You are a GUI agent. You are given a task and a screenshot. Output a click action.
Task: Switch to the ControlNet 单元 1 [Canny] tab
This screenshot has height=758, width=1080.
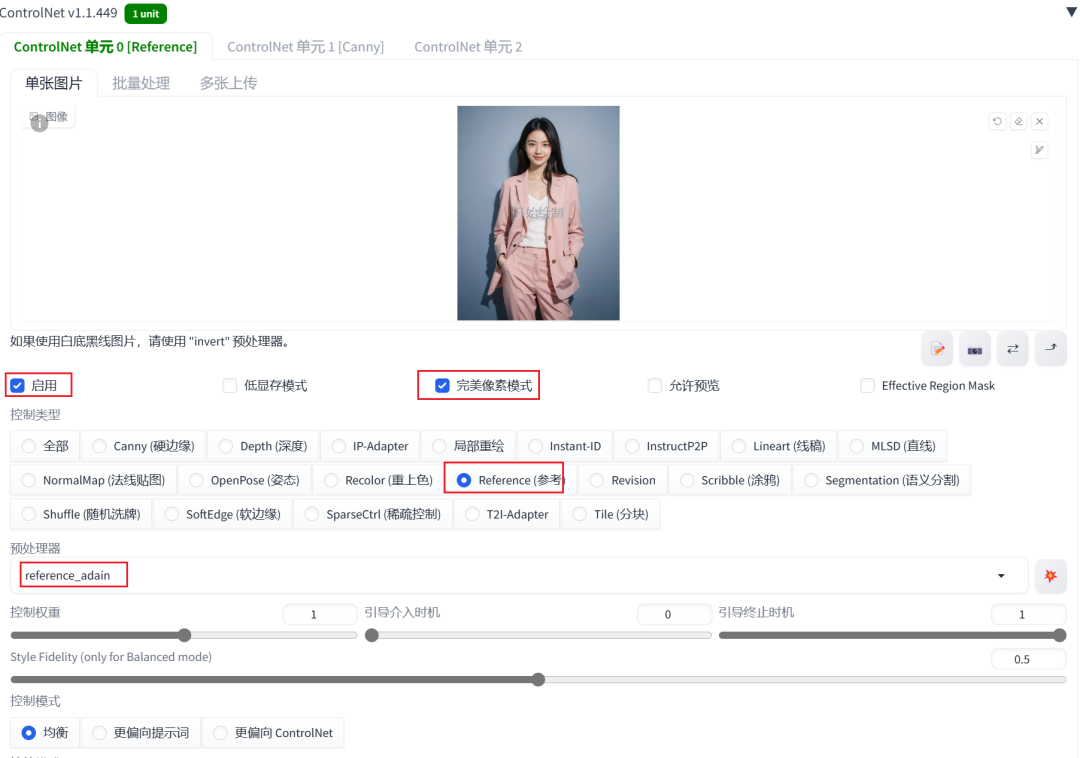[x=306, y=46]
